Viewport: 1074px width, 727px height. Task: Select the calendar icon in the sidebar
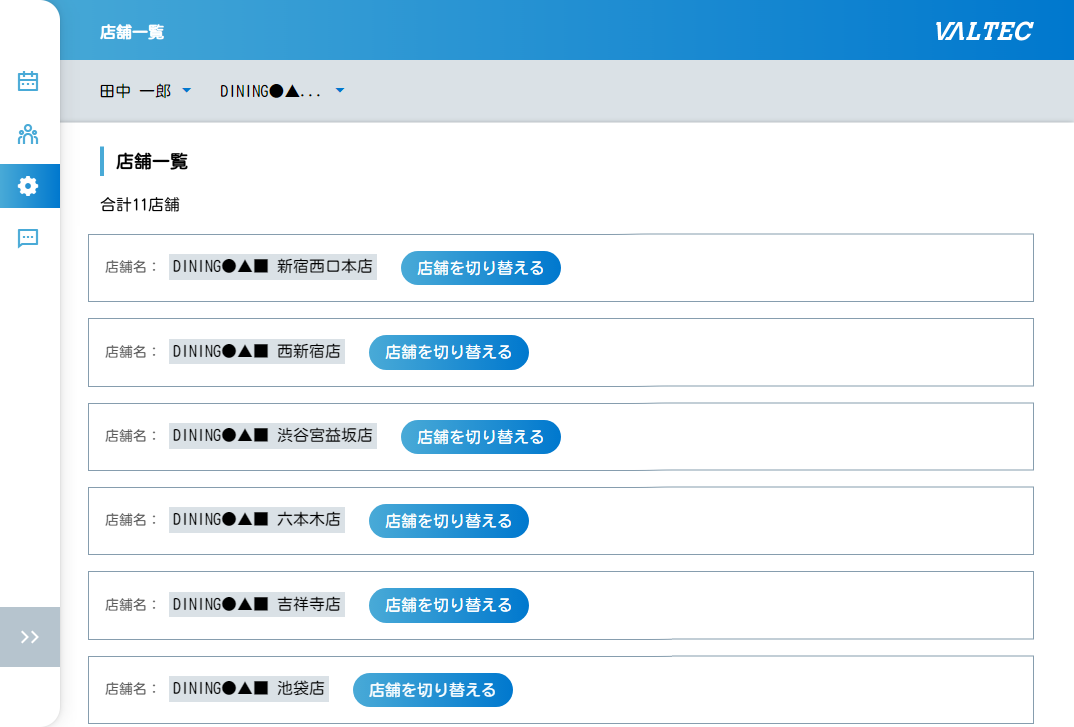coord(29,82)
